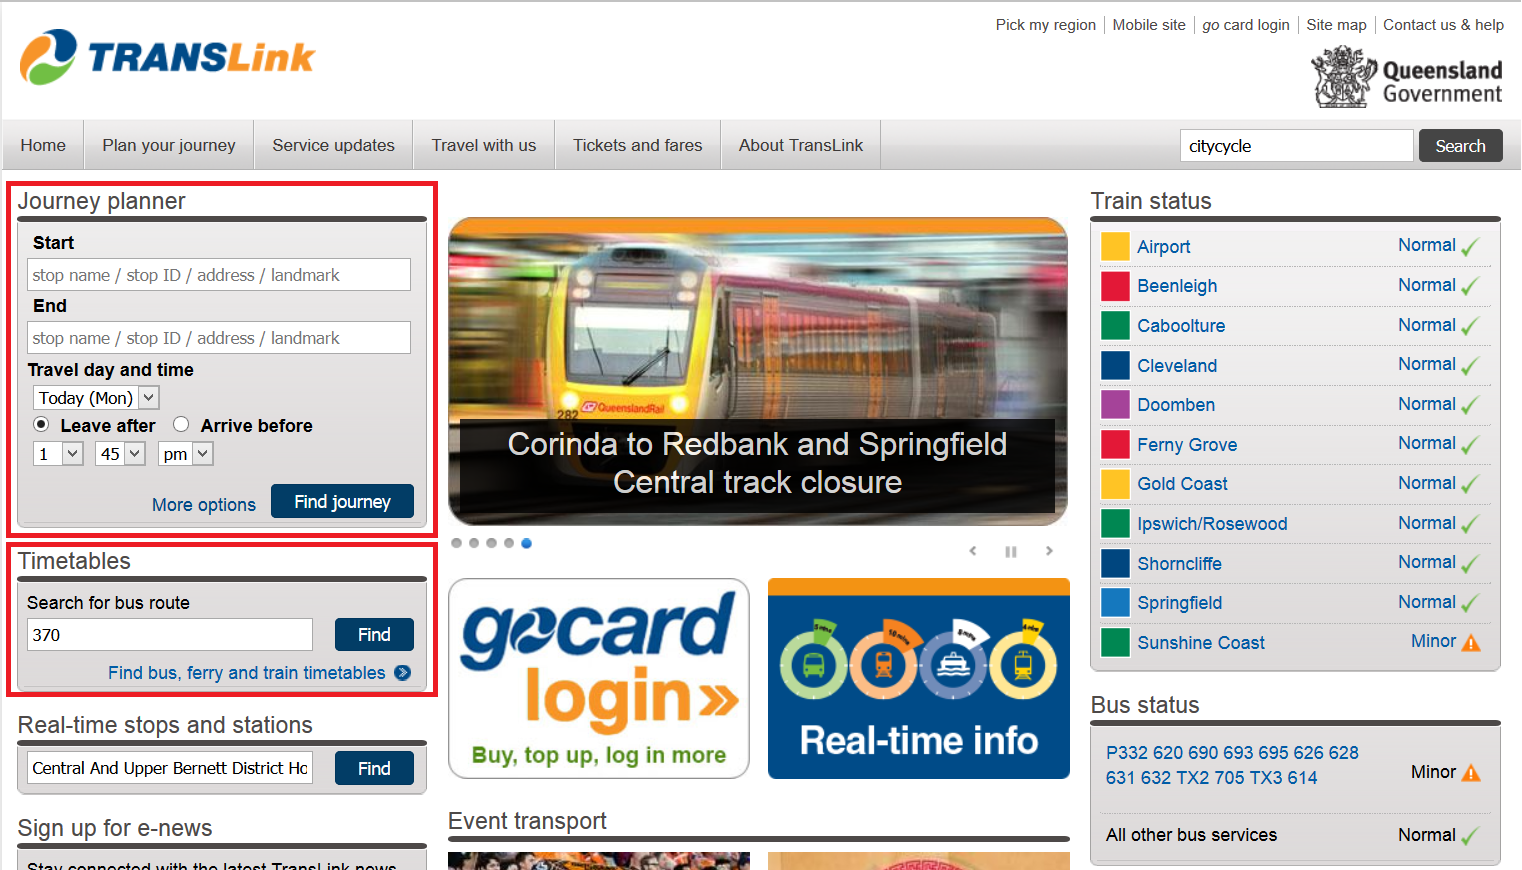The height and width of the screenshot is (870, 1522).
Task: Click the Beenleigh line red swatch
Action: [1115, 286]
